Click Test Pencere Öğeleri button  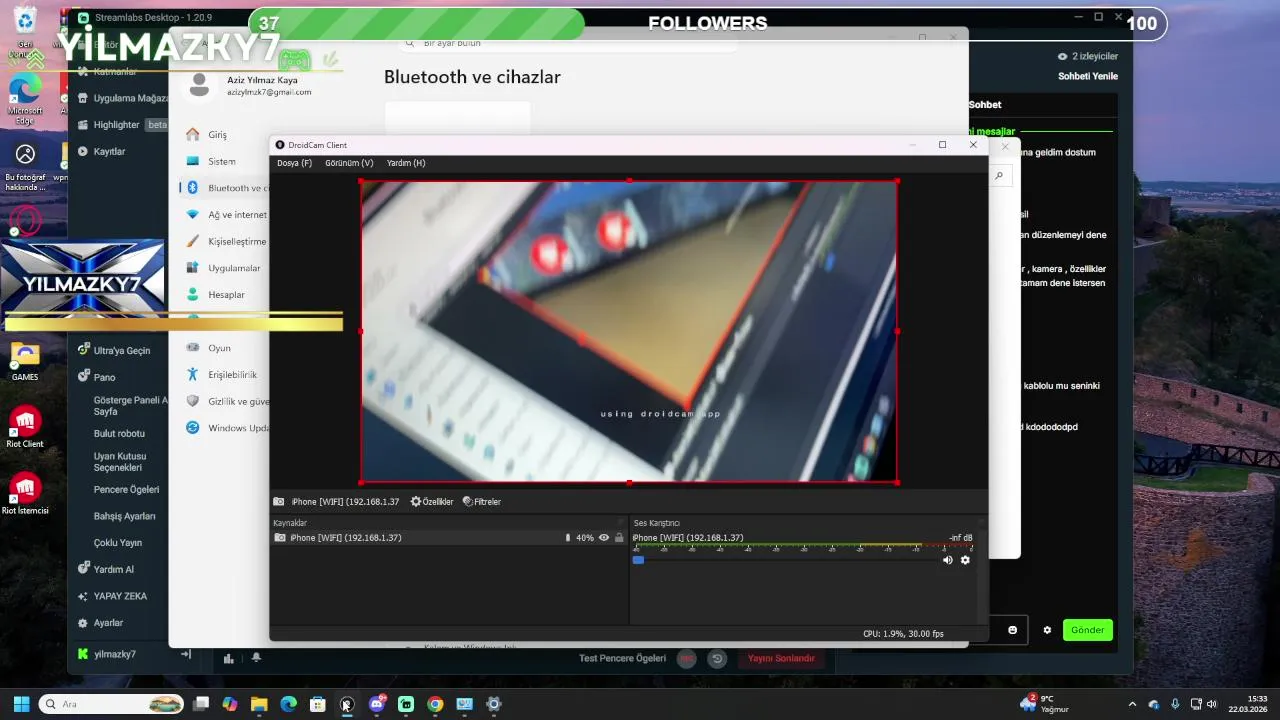[x=622, y=659]
